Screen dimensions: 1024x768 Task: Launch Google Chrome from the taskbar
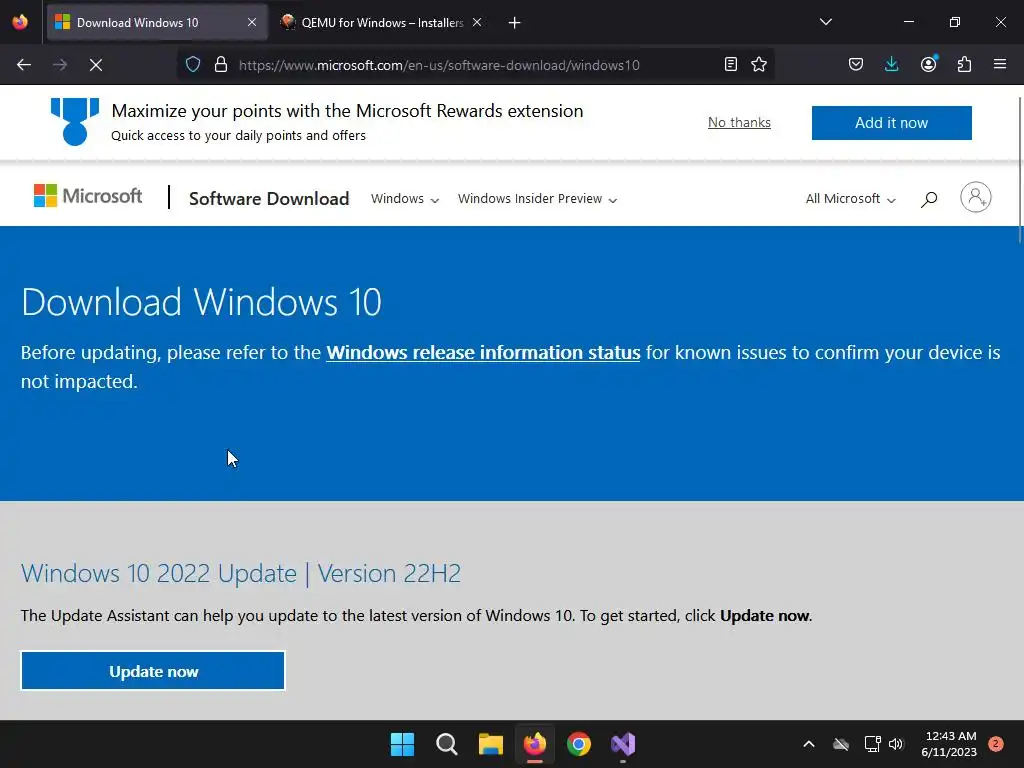(579, 744)
